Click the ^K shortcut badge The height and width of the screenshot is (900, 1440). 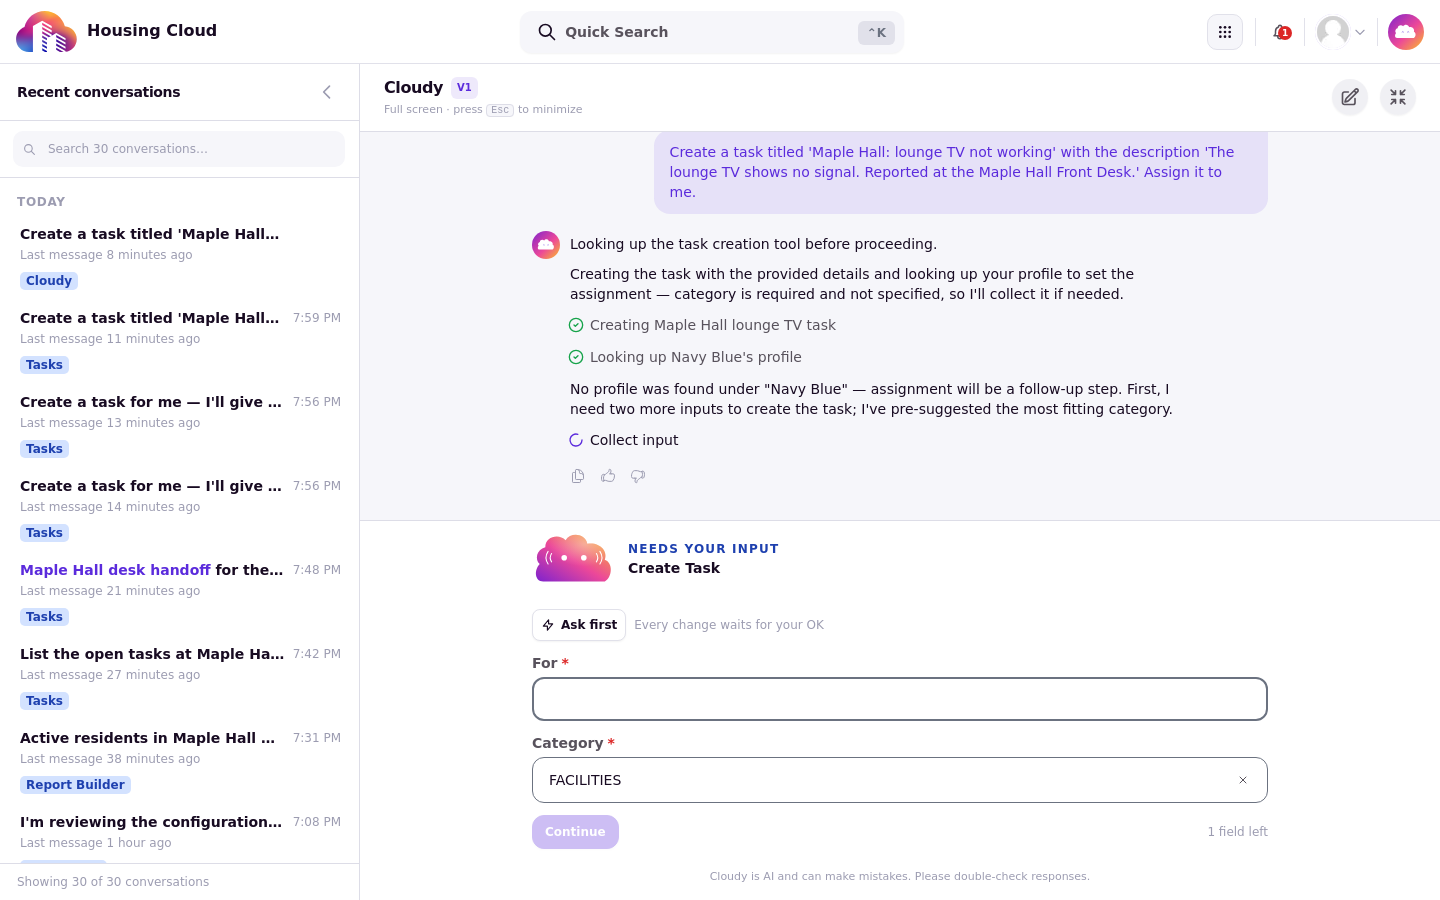click(x=876, y=33)
